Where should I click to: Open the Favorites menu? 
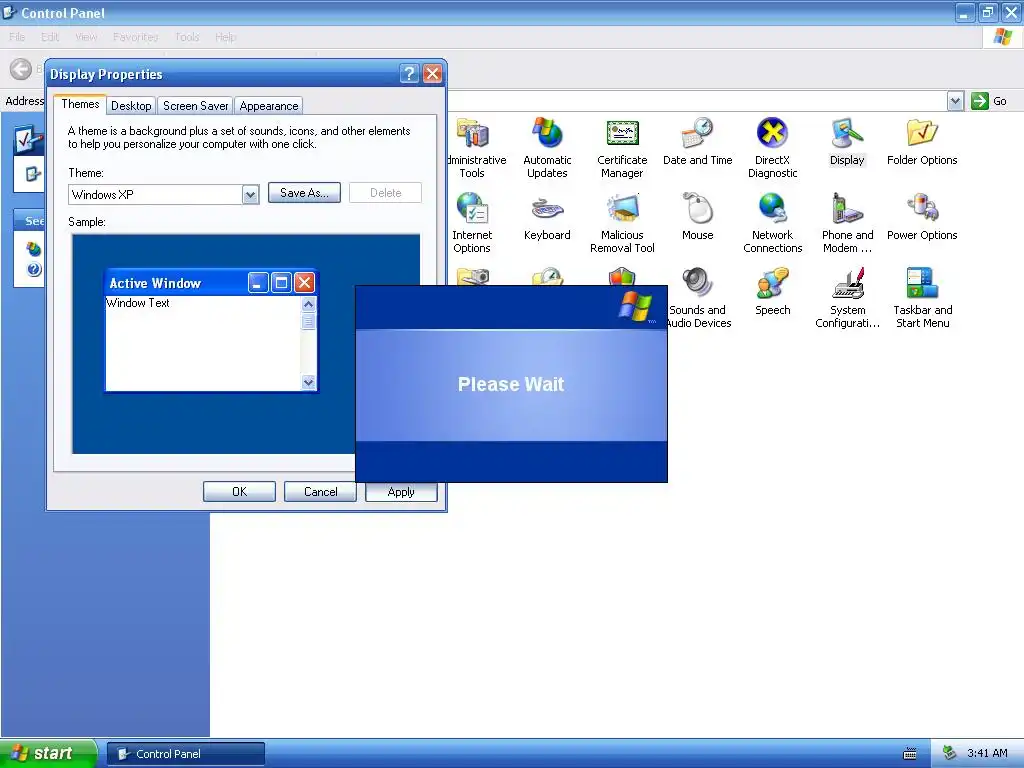coord(135,37)
